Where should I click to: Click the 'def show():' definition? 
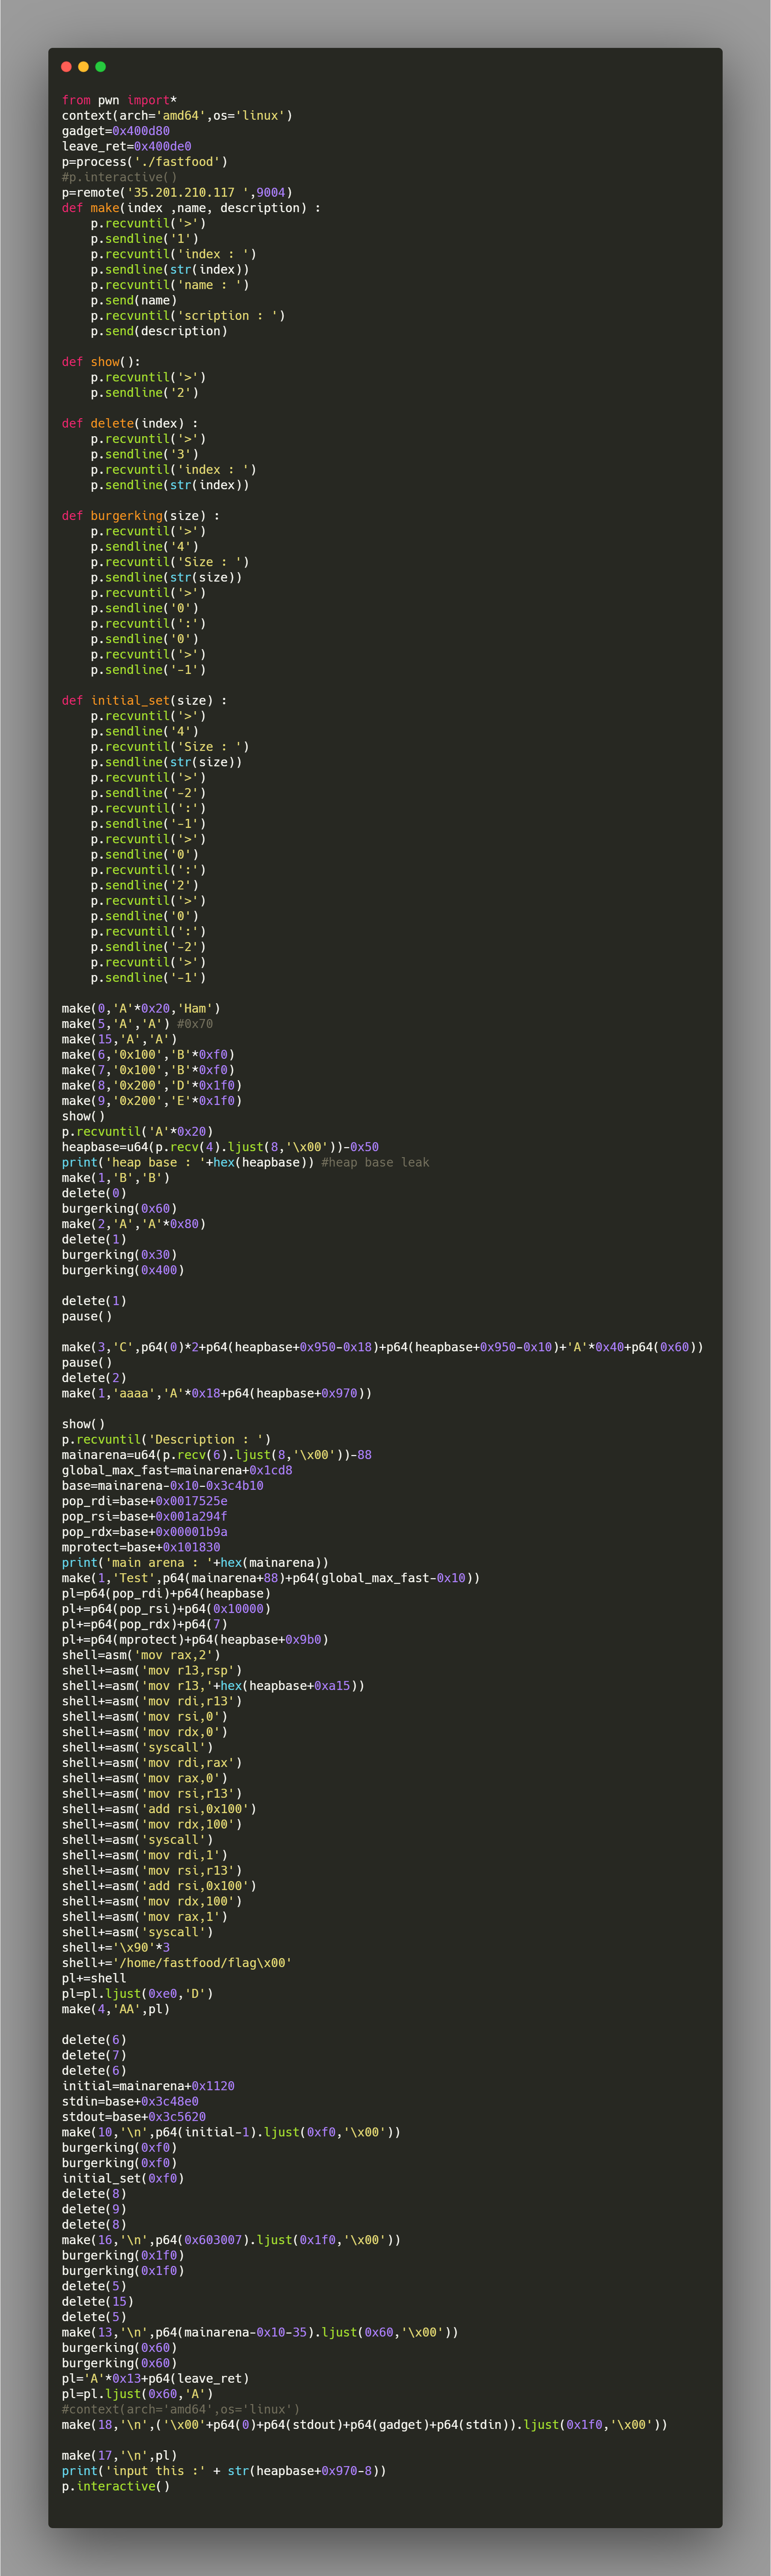[x=101, y=362]
